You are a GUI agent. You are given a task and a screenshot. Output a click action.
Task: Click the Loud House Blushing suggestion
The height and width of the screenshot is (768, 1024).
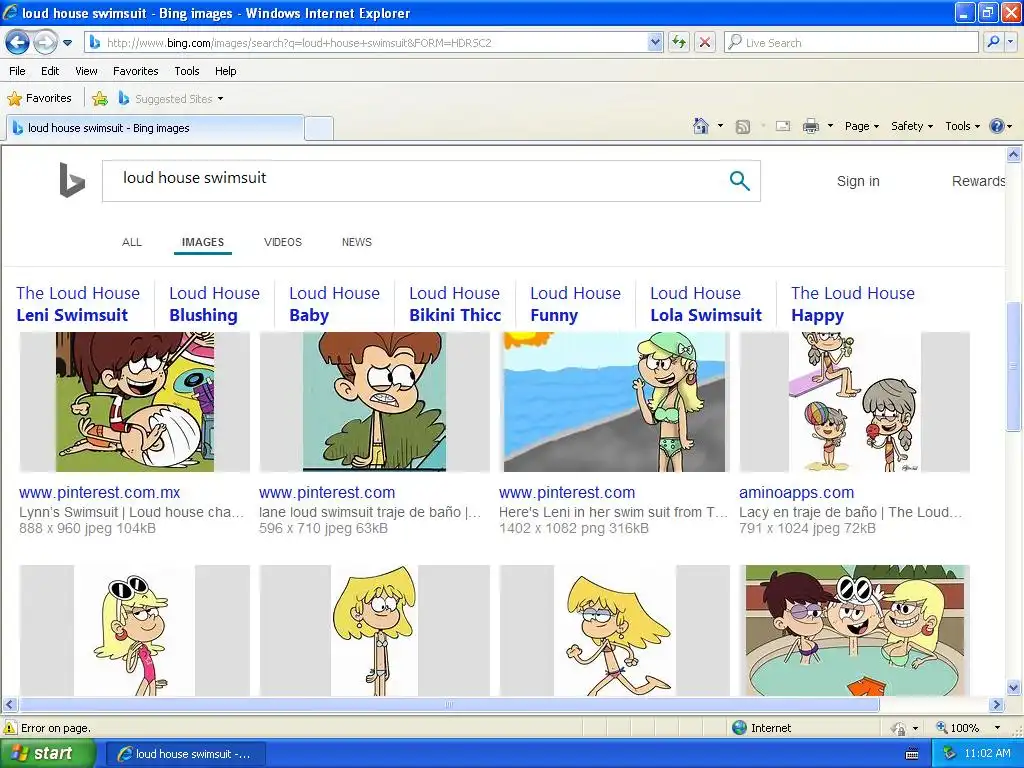(x=214, y=304)
